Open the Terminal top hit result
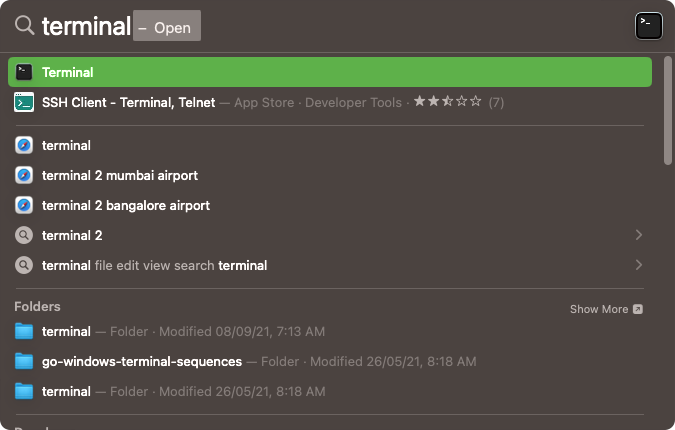Screen dimensions: 675x430 tap(330, 72)
